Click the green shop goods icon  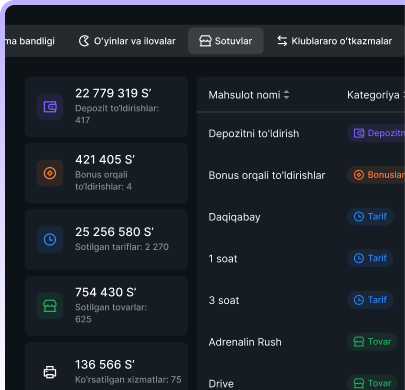point(50,306)
